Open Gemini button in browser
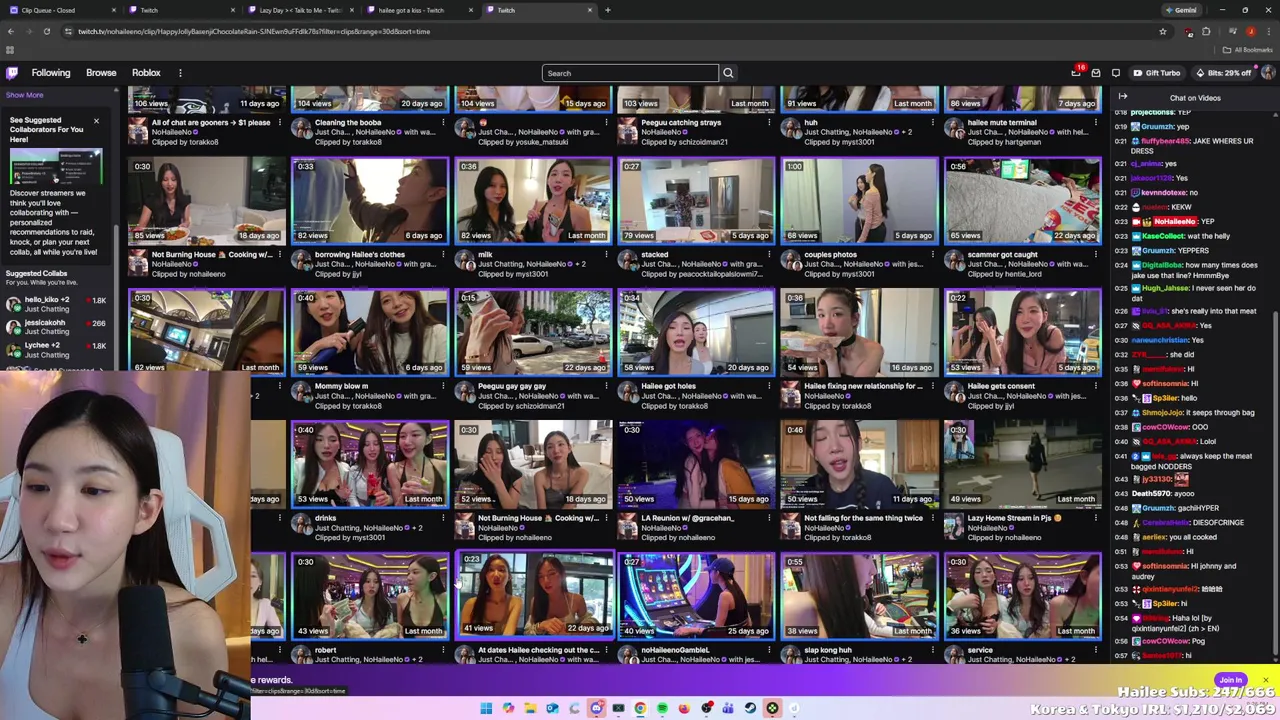1280x720 pixels. (1180, 10)
